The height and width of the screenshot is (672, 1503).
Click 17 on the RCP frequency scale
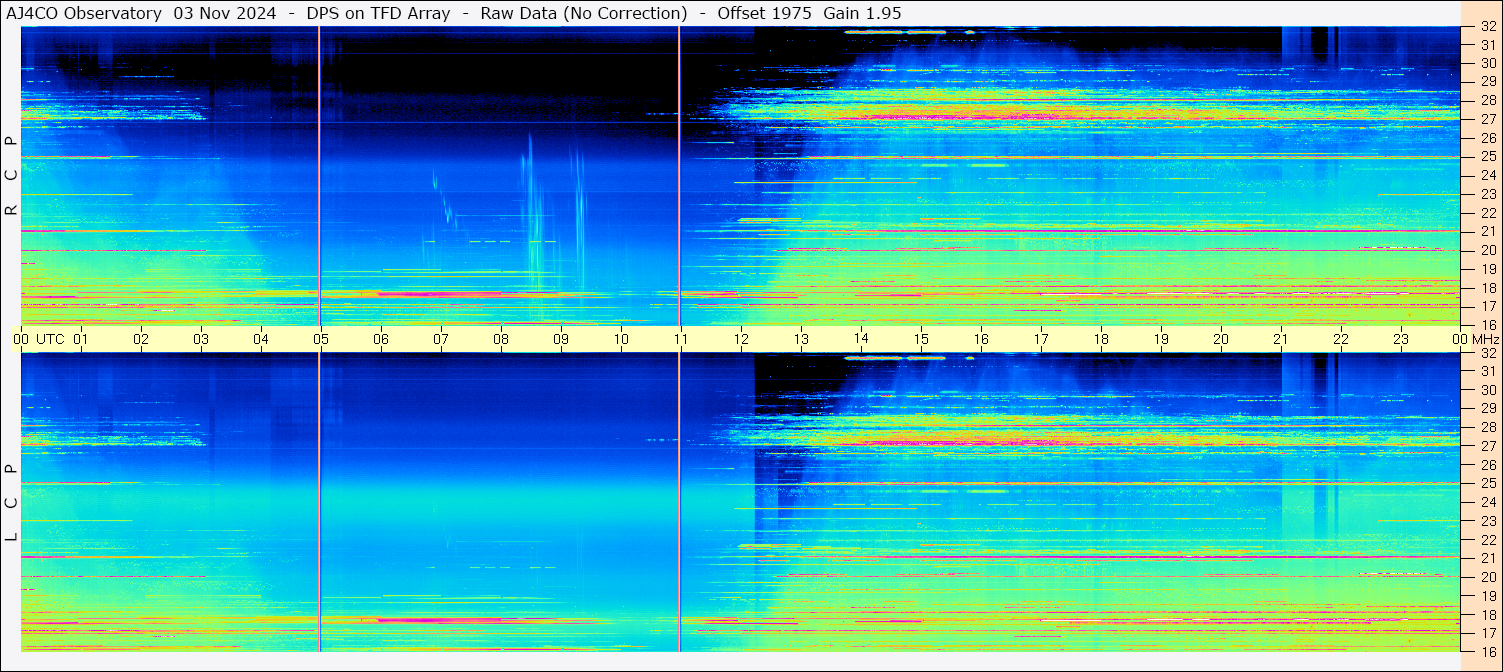[1488, 306]
